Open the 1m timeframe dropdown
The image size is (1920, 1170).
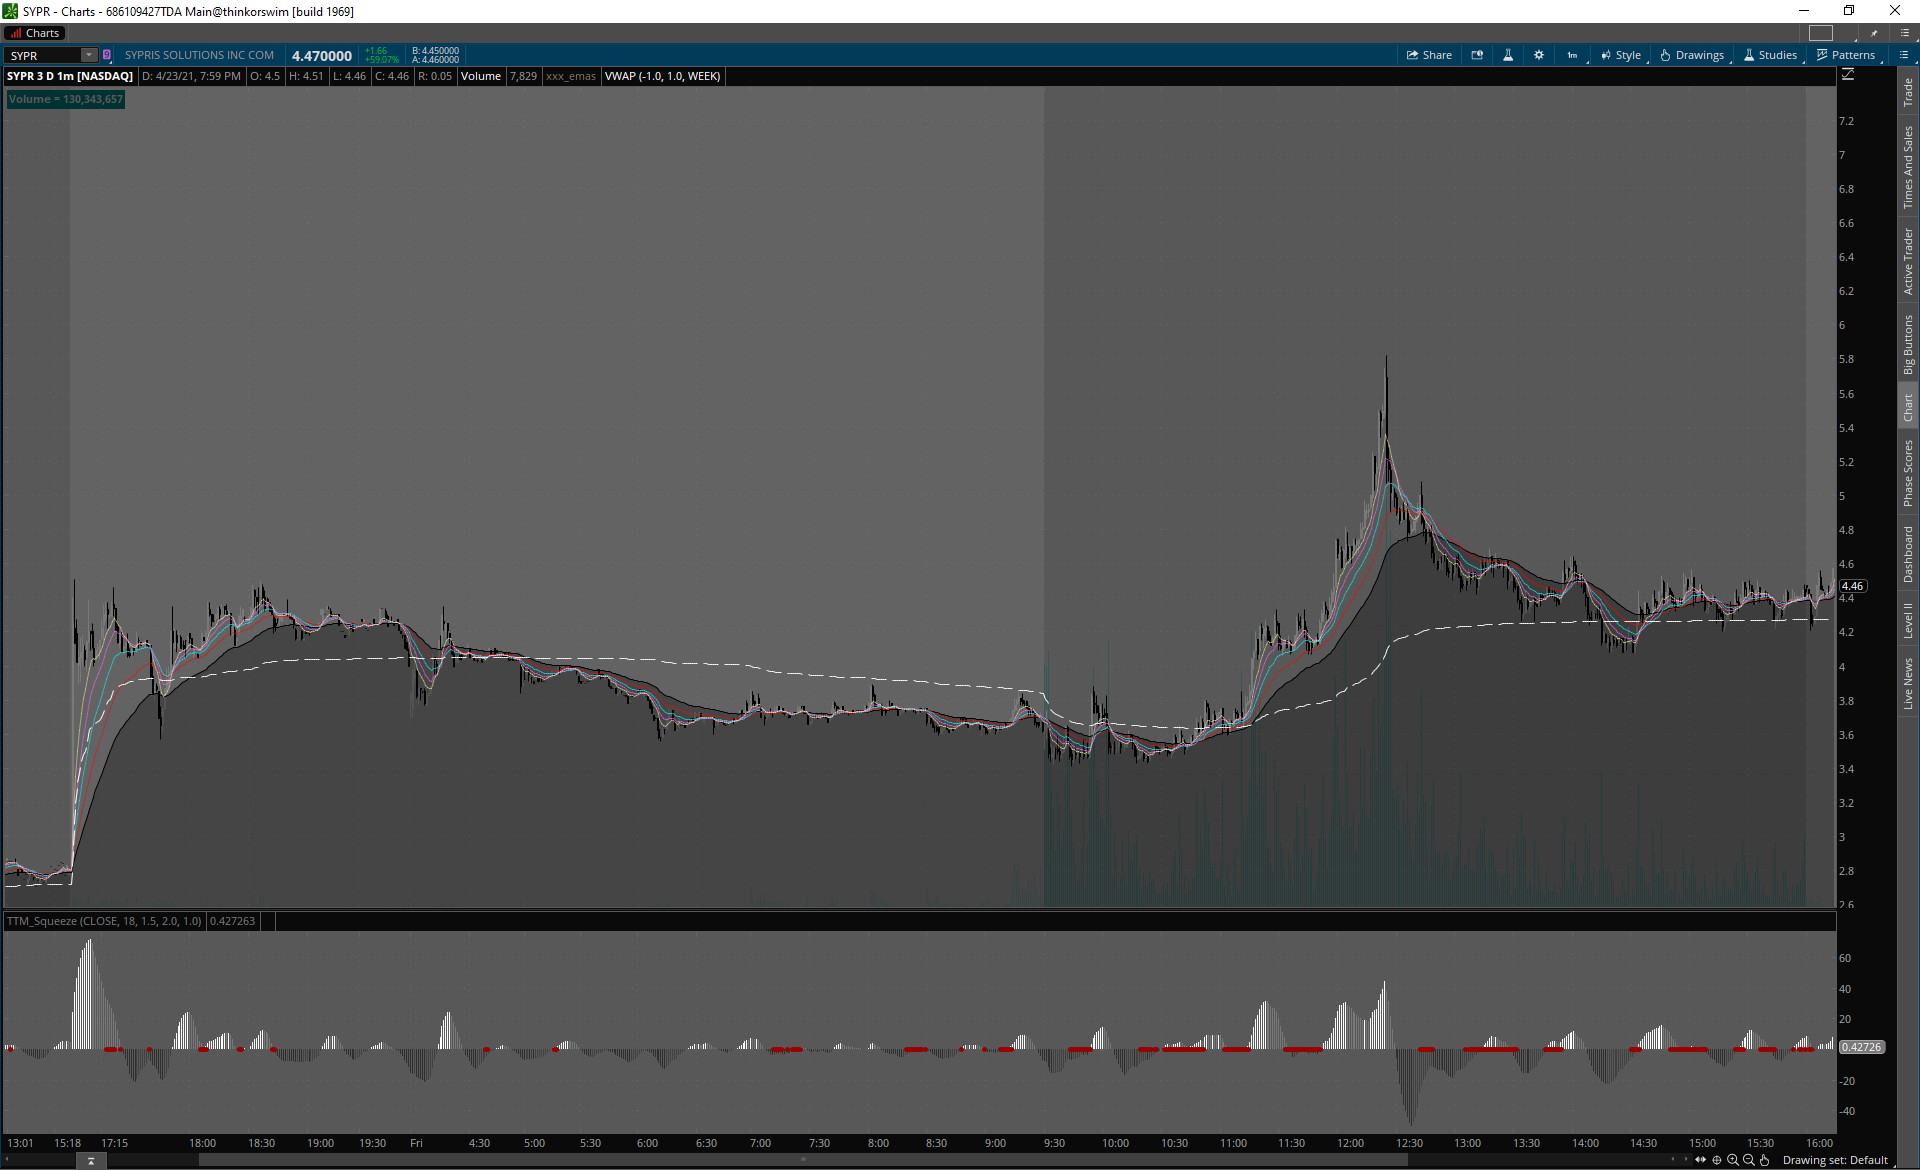(x=1573, y=55)
